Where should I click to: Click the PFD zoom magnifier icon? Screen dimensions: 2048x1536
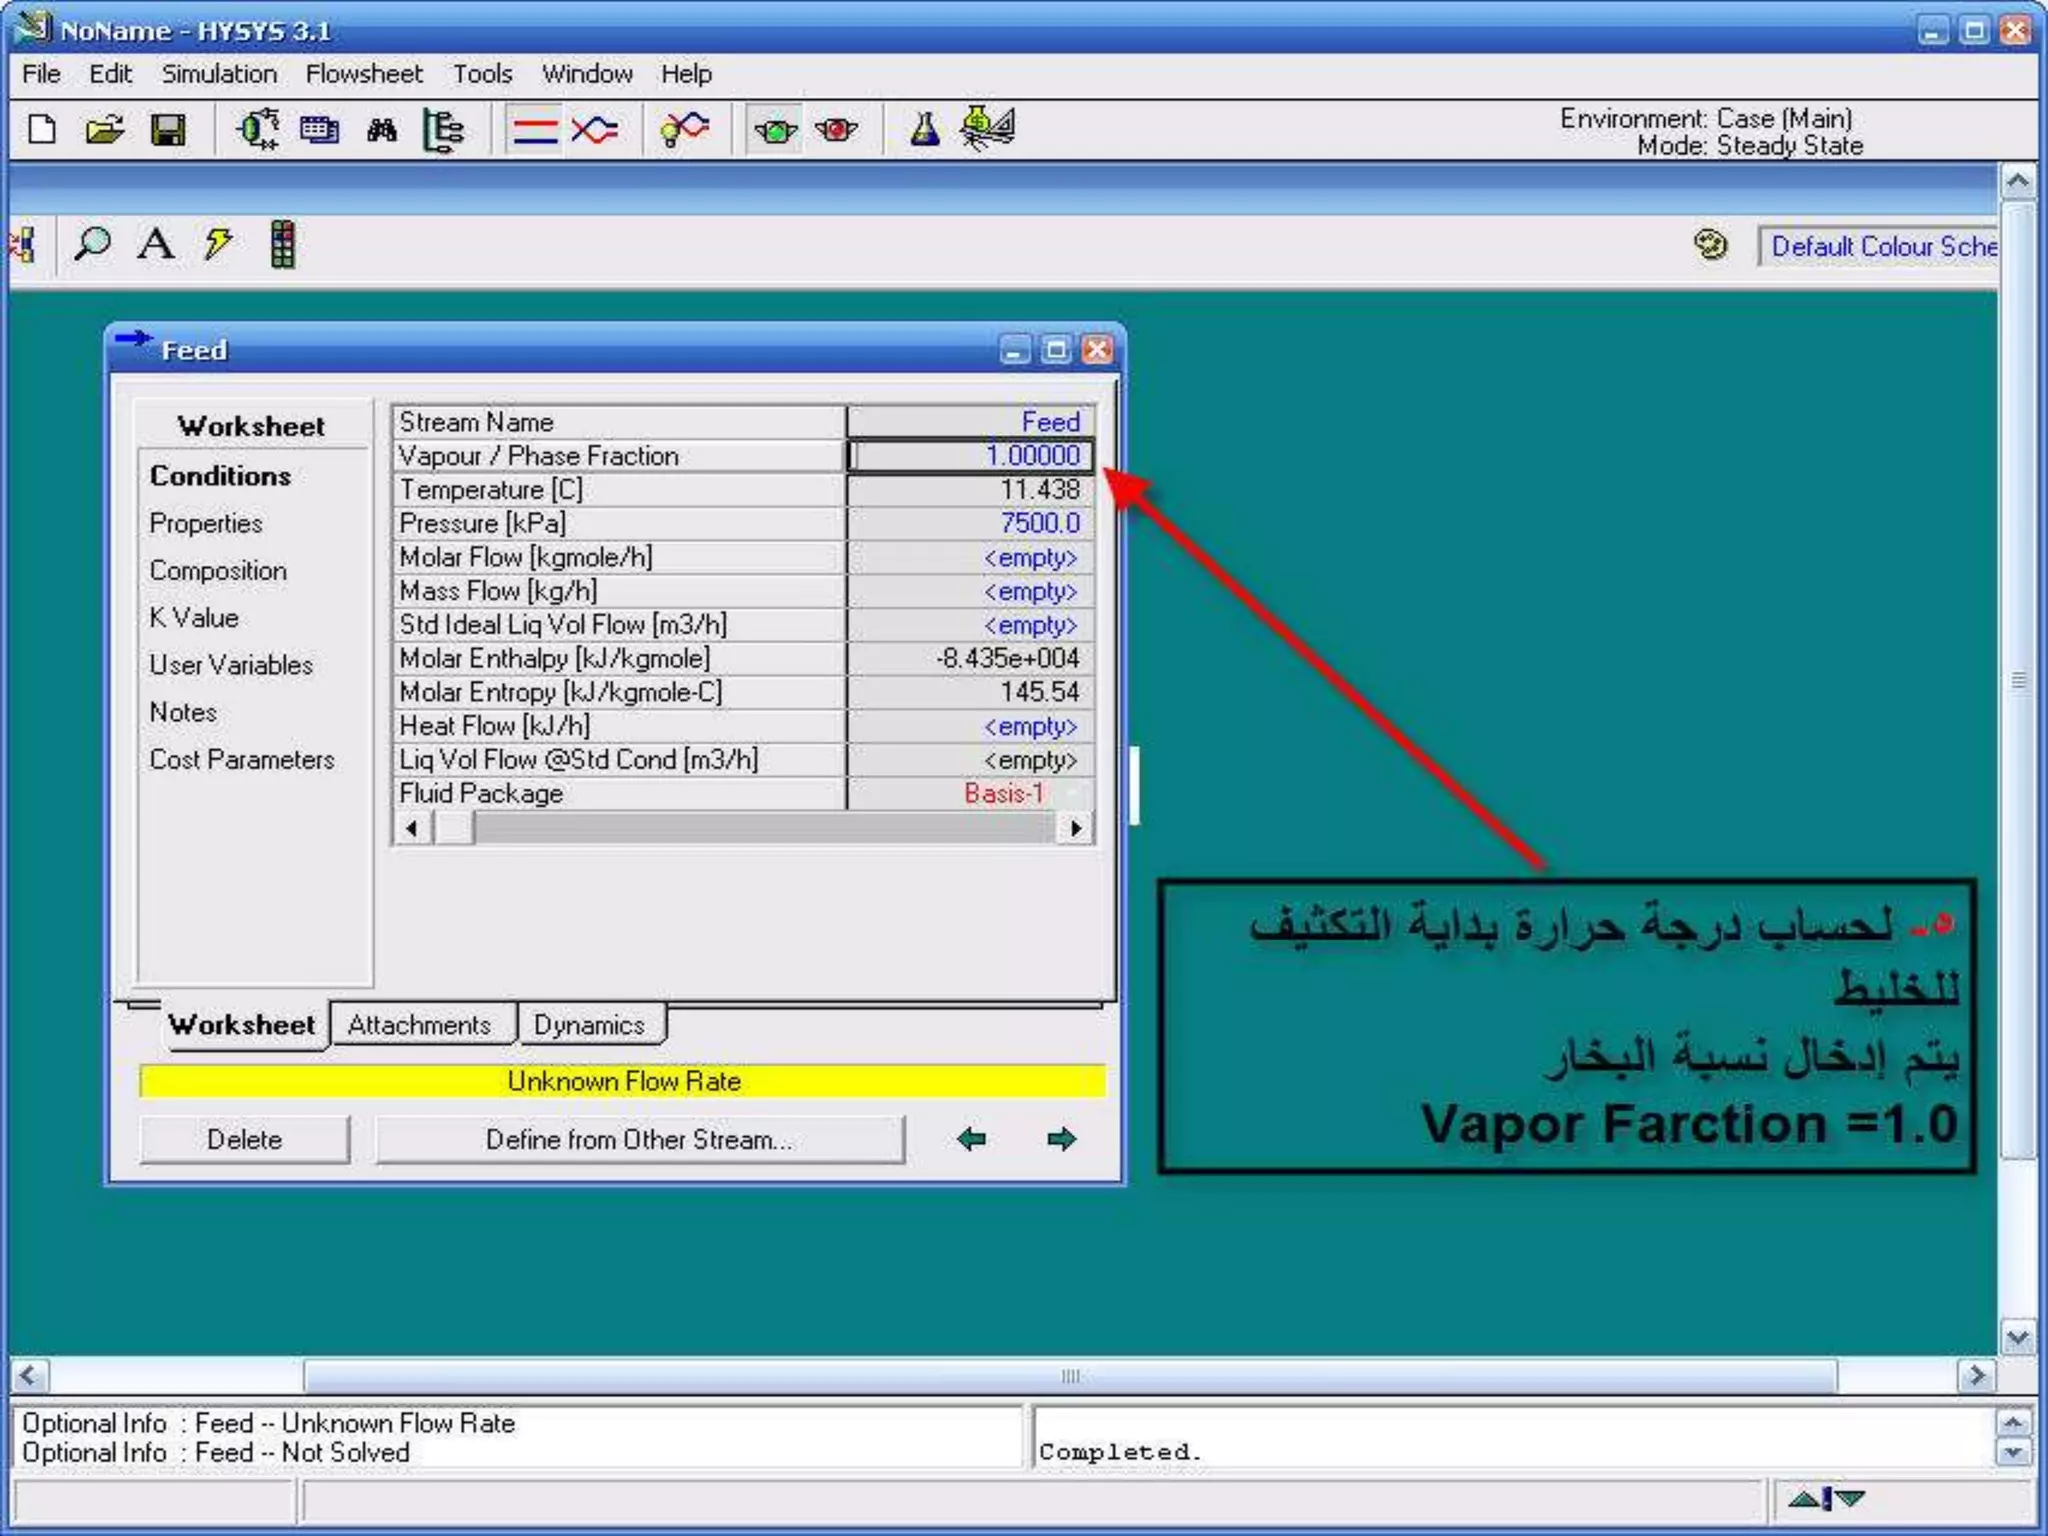tap(93, 244)
